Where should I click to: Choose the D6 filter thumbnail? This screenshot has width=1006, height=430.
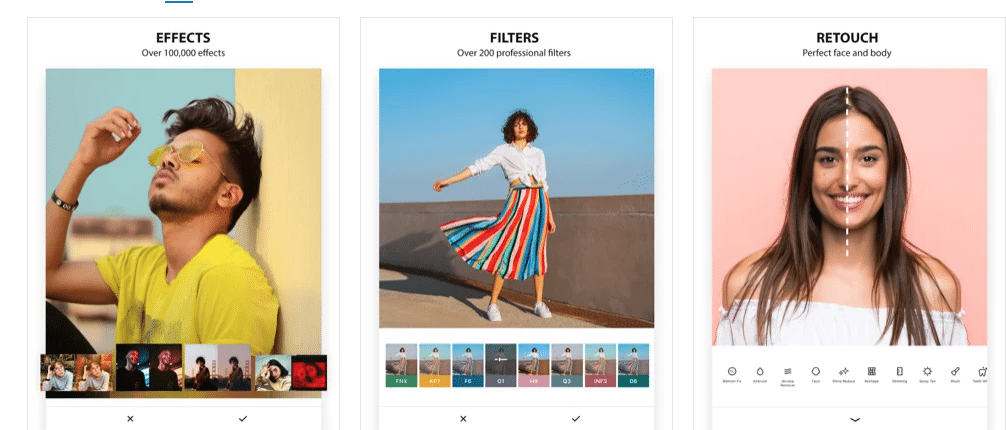click(x=633, y=365)
